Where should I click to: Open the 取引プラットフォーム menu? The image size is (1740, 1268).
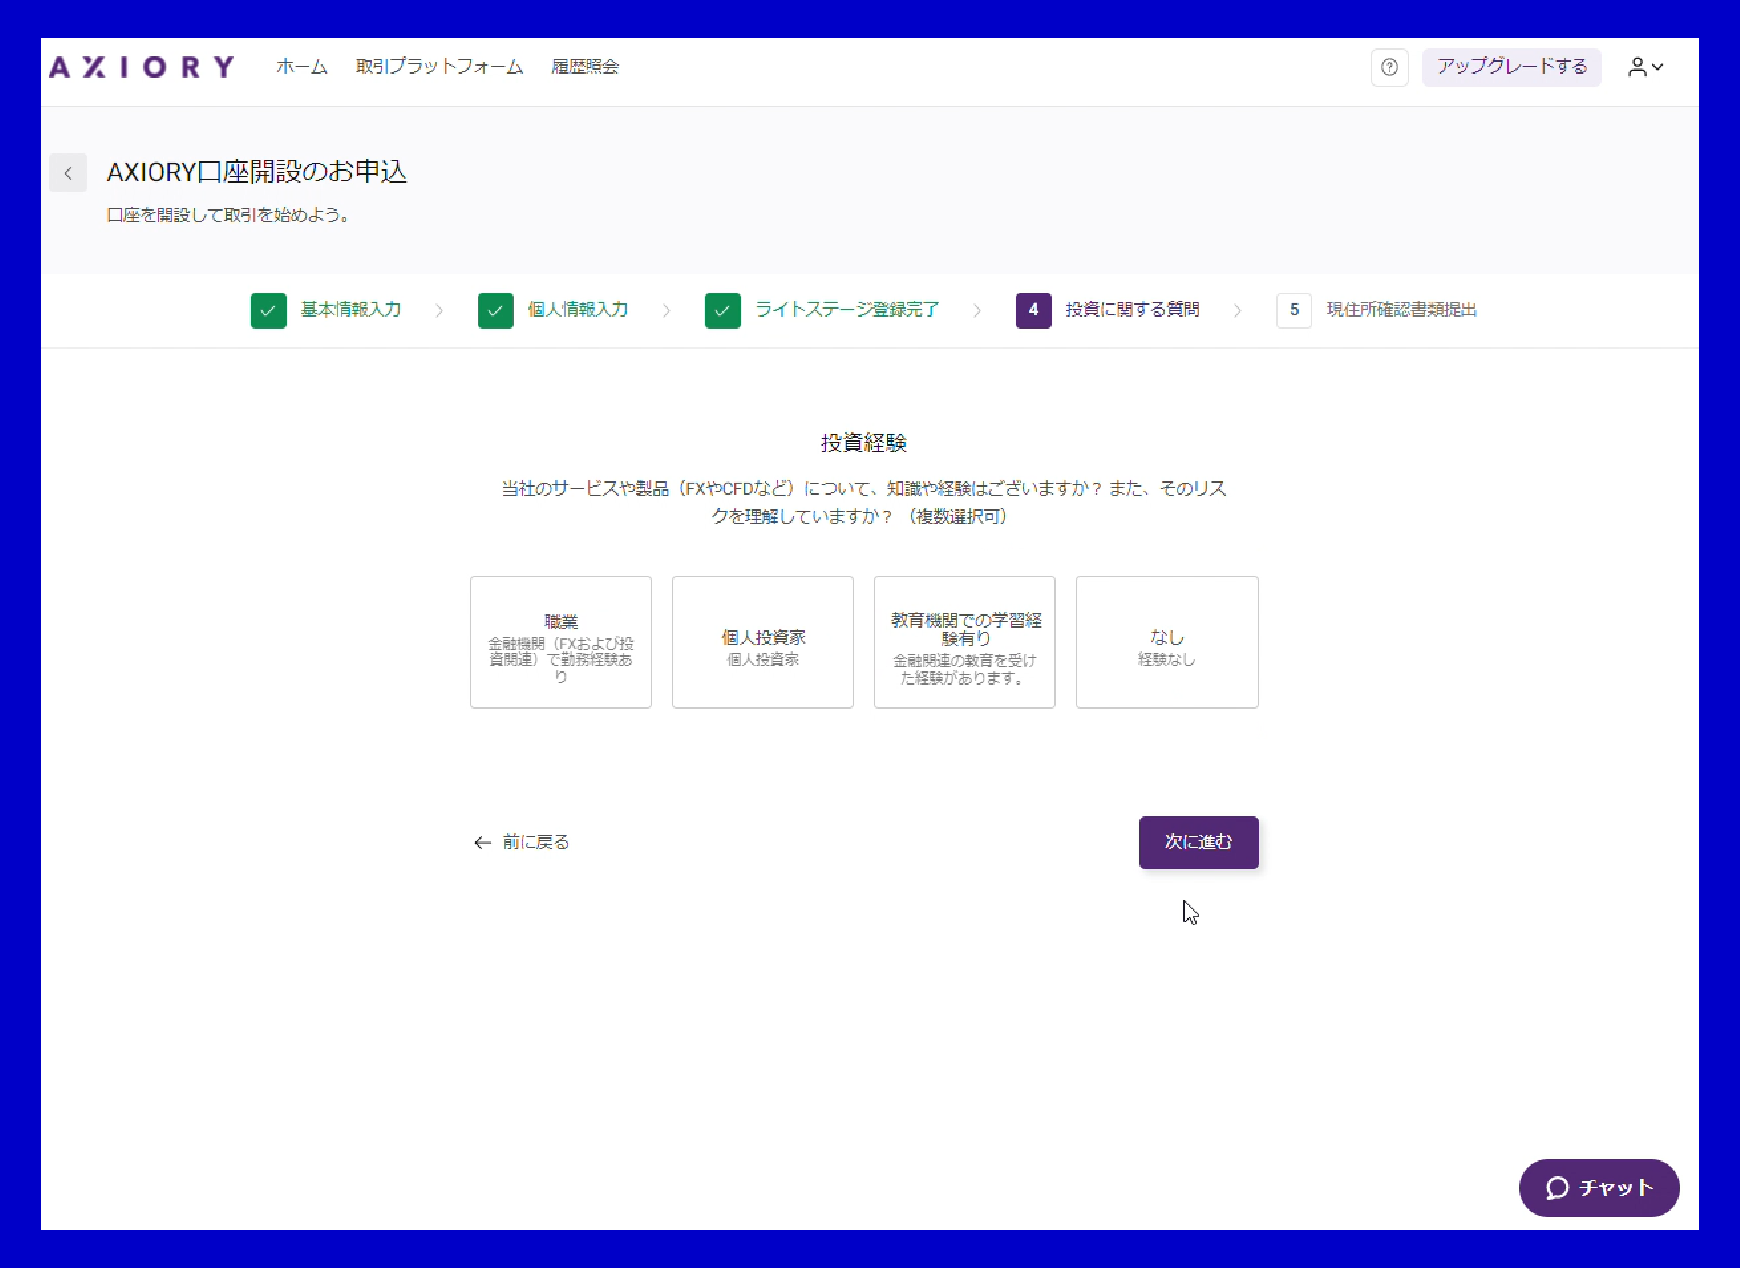439,67
